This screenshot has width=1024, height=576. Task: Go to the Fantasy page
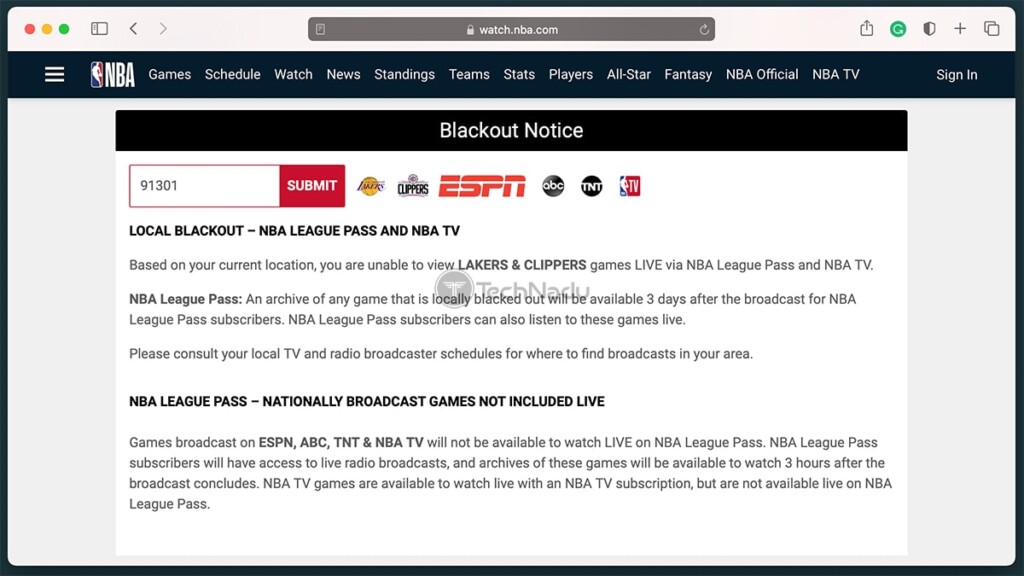[688, 74]
